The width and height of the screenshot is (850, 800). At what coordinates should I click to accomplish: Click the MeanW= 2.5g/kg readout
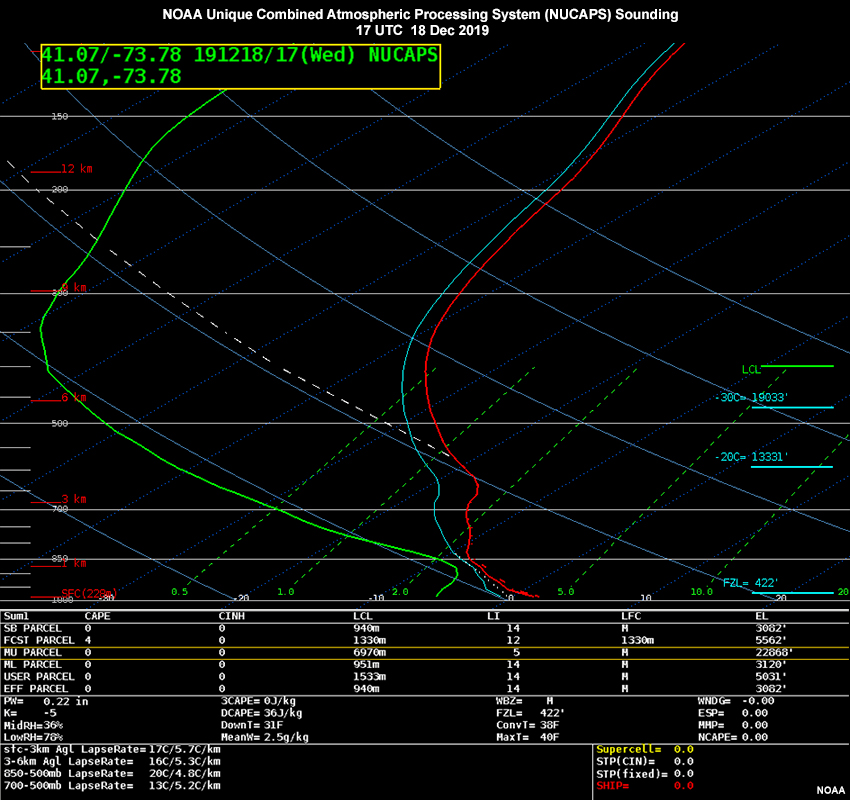point(265,737)
